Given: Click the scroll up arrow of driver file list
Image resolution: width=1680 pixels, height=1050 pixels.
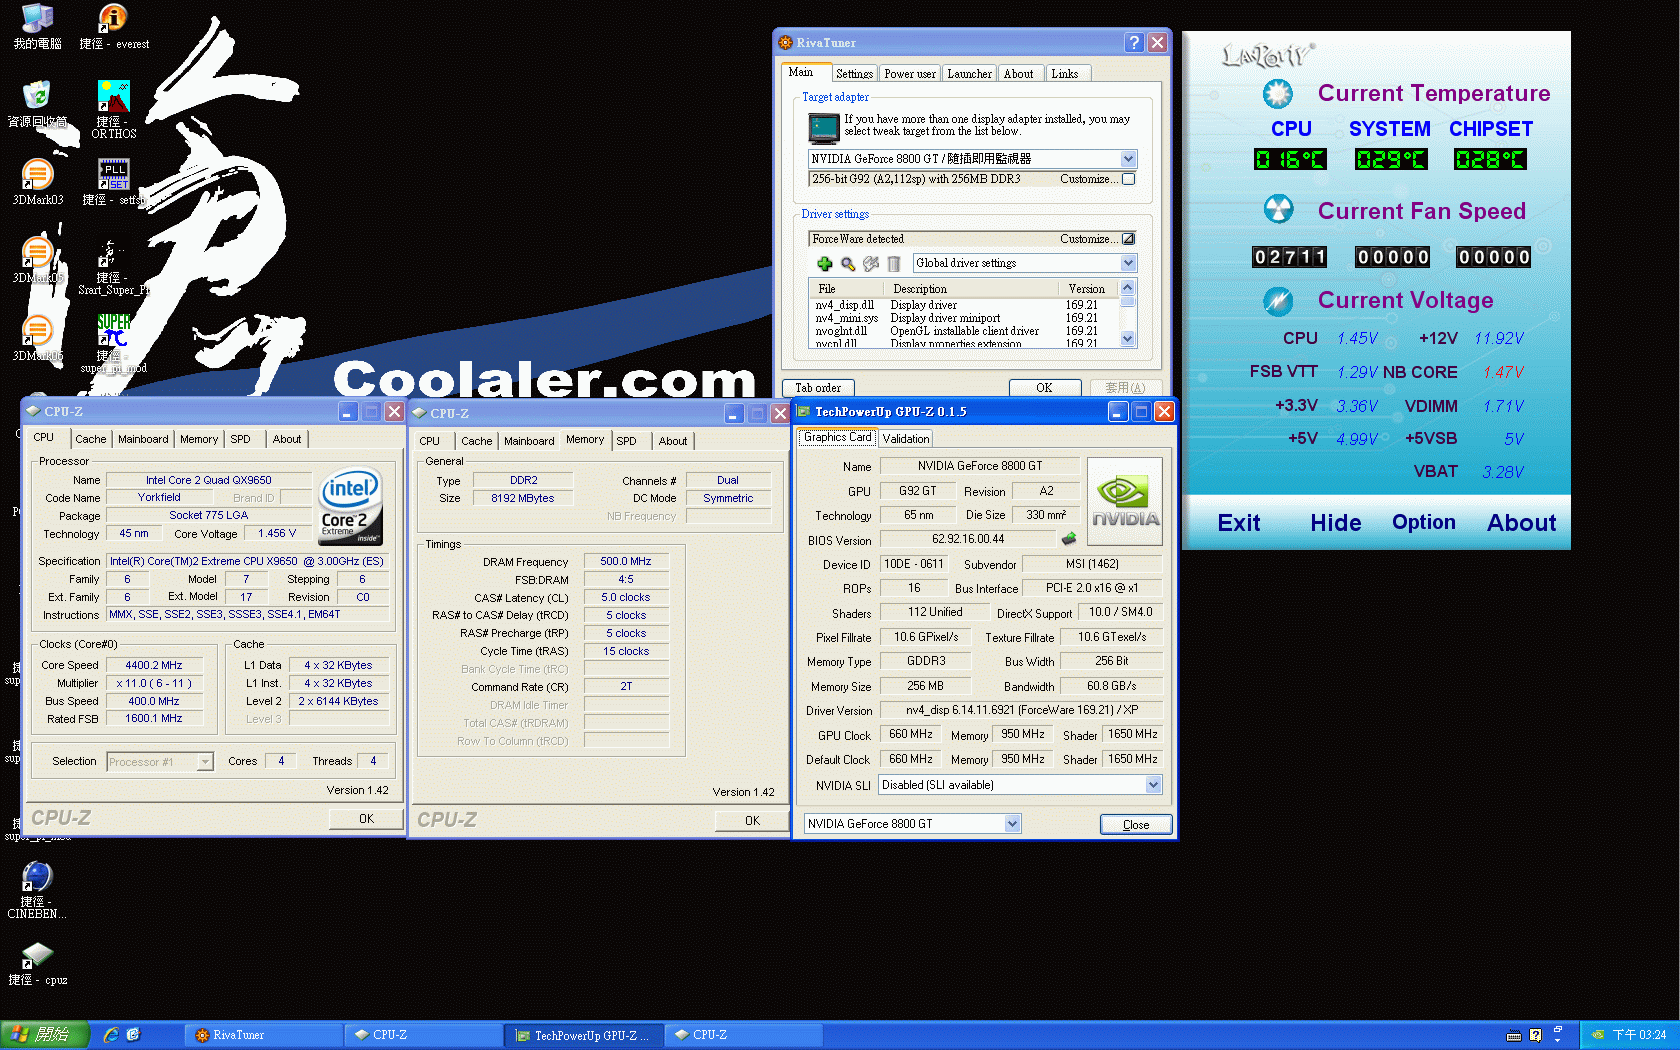Looking at the screenshot, I should pyautogui.click(x=1128, y=288).
